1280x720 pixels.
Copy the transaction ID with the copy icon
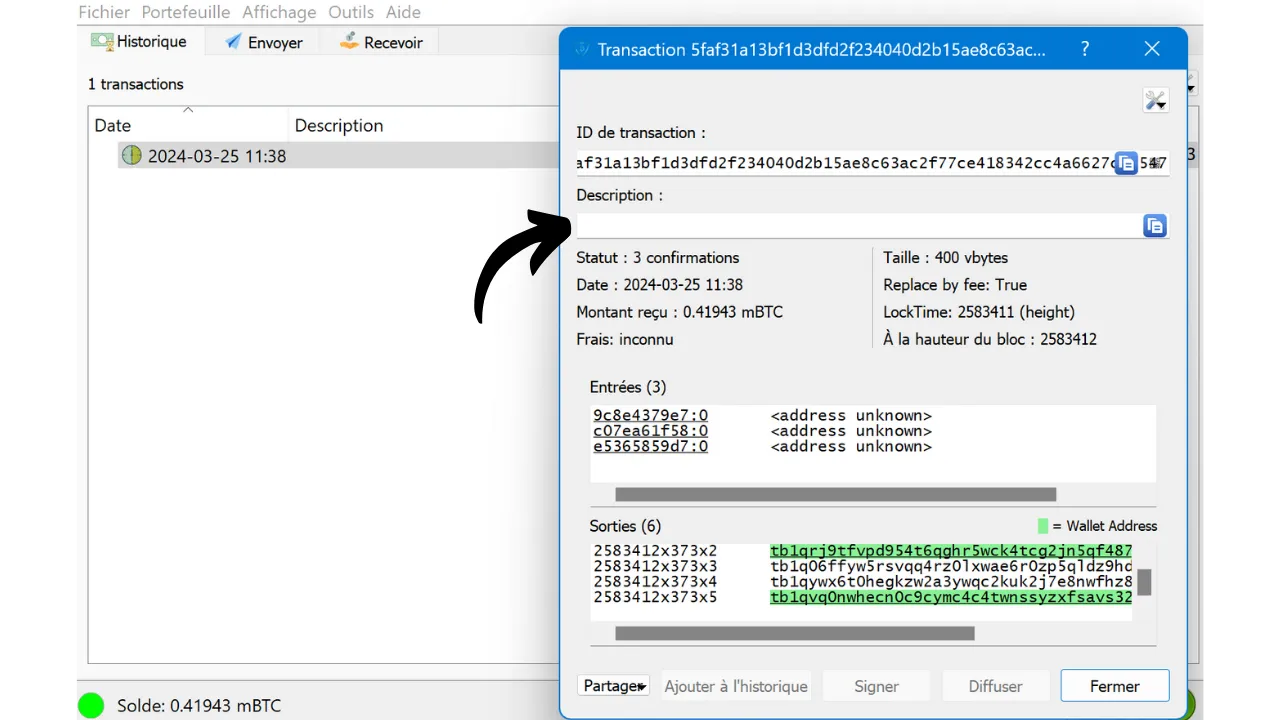point(1126,163)
